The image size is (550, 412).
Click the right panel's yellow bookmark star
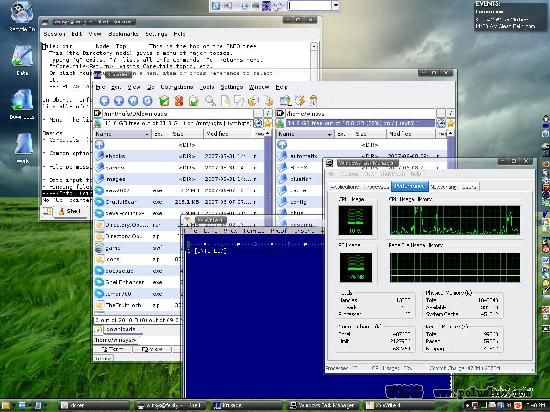450,123
